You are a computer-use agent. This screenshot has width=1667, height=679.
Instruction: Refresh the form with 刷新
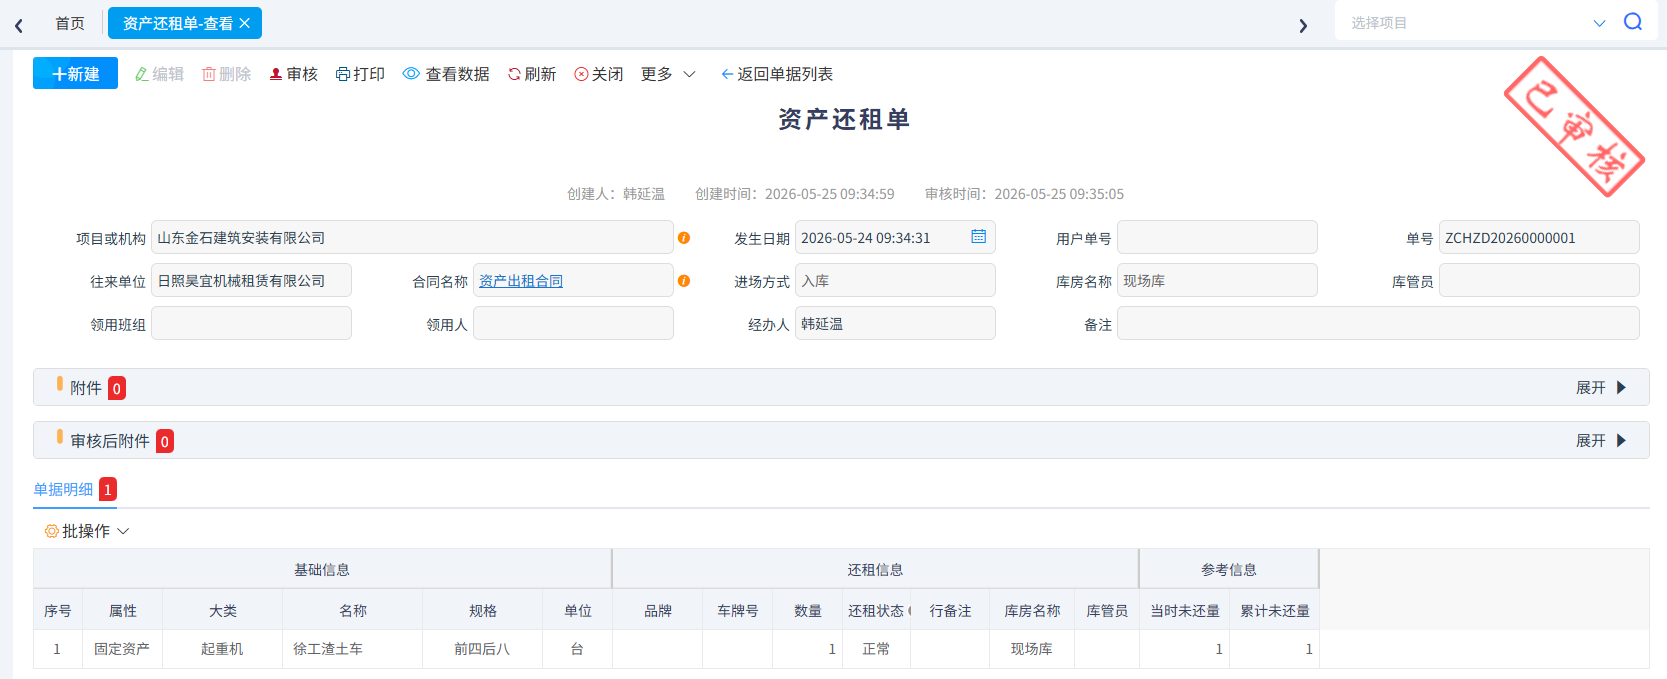(x=532, y=74)
